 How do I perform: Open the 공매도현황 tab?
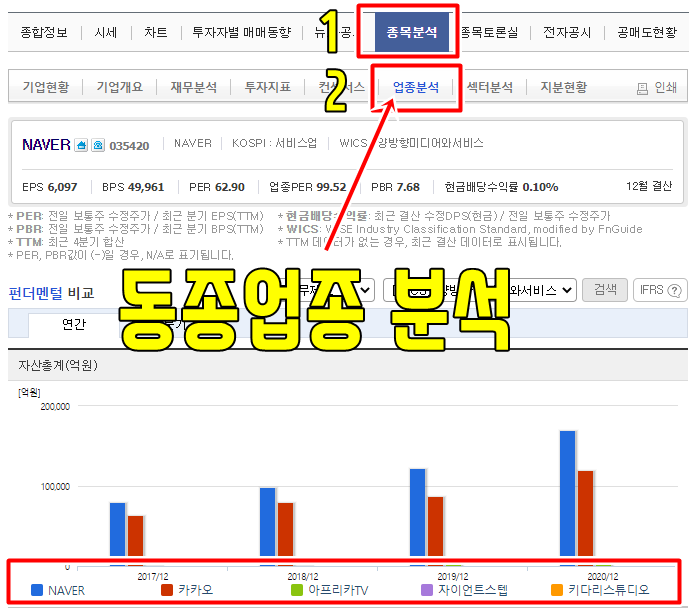pyautogui.click(x=646, y=33)
